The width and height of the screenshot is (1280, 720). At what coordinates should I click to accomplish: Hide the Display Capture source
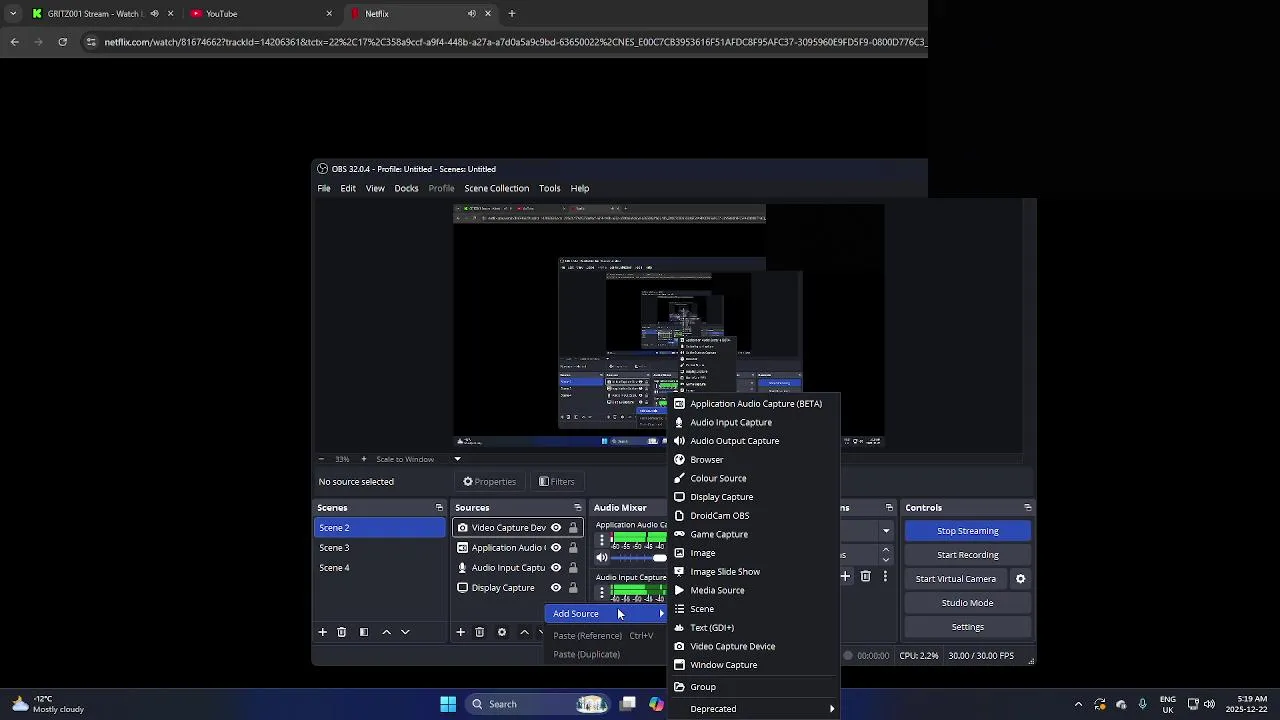[x=556, y=588]
